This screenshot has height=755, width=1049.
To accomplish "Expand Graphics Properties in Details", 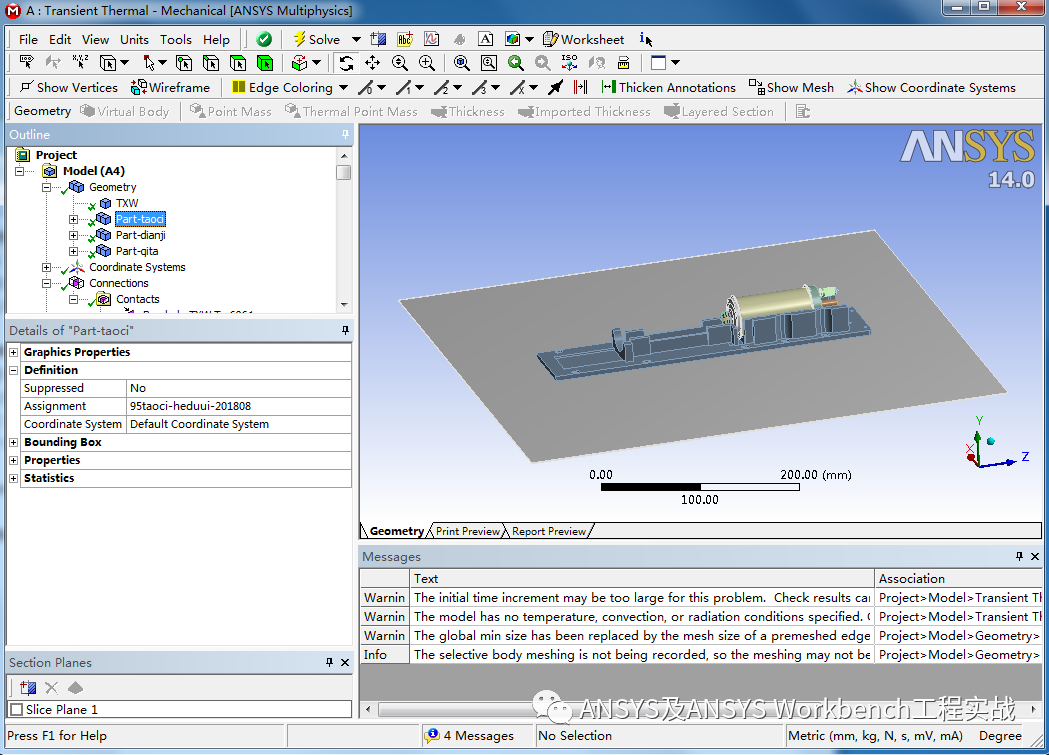I will coord(13,352).
